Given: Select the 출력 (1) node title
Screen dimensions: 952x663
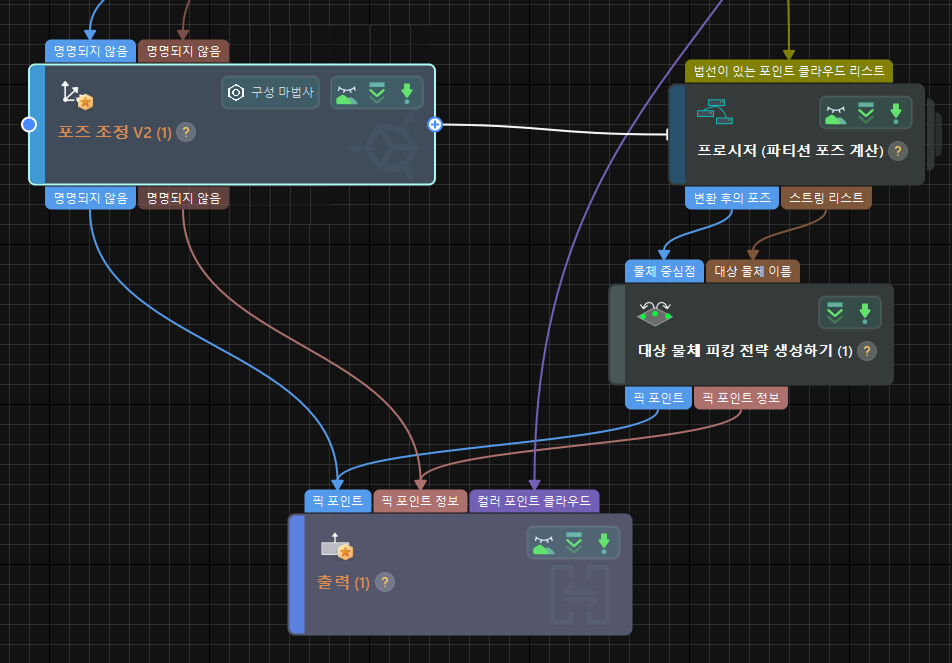Looking at the screenshot, I should pos(344,582).
